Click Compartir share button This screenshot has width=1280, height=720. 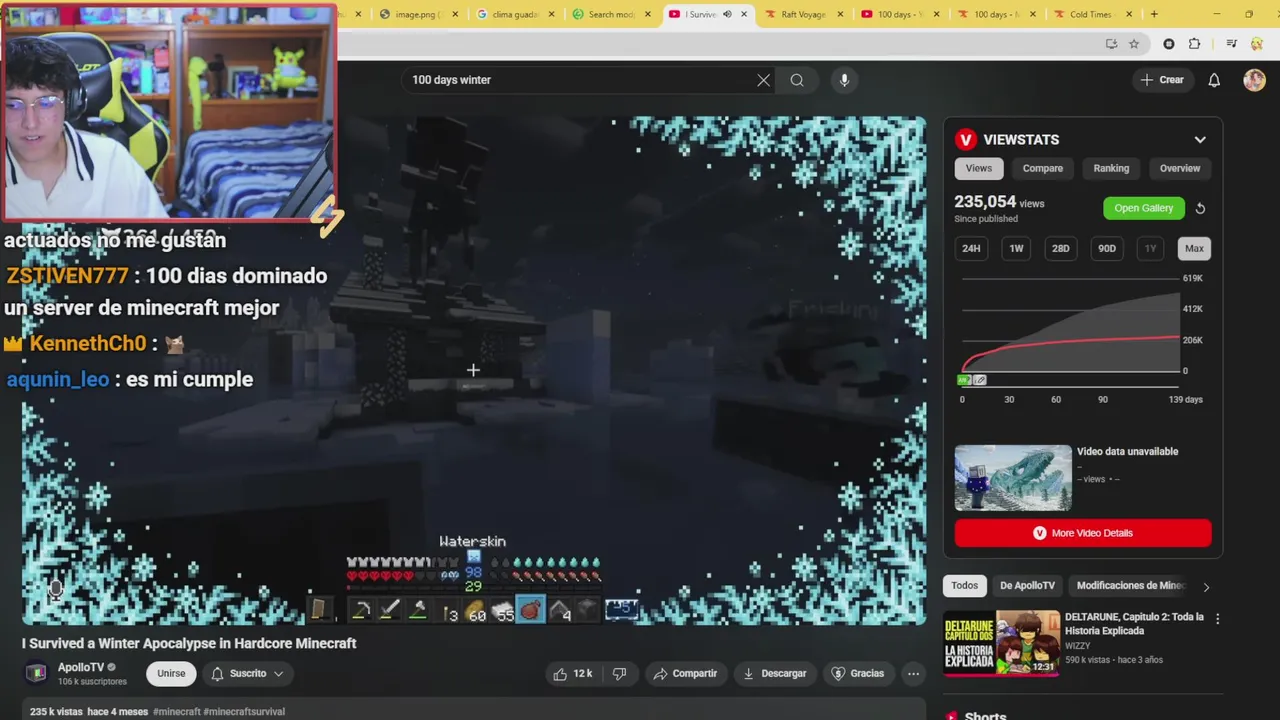coord(685,674)
